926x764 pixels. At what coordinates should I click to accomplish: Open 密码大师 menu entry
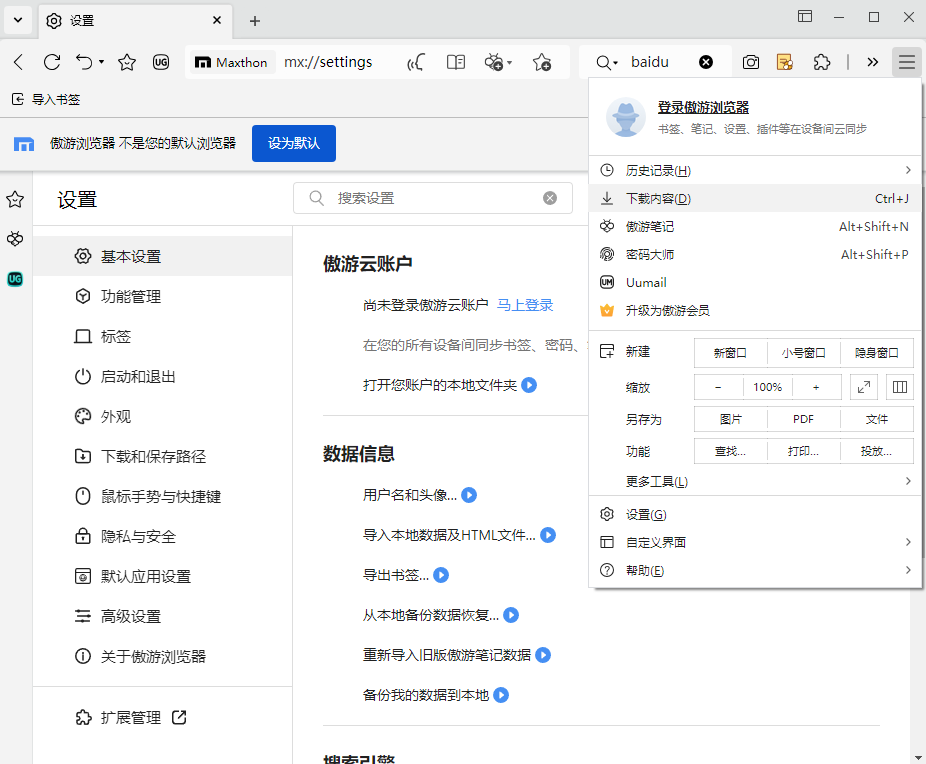tap(650, 254)
